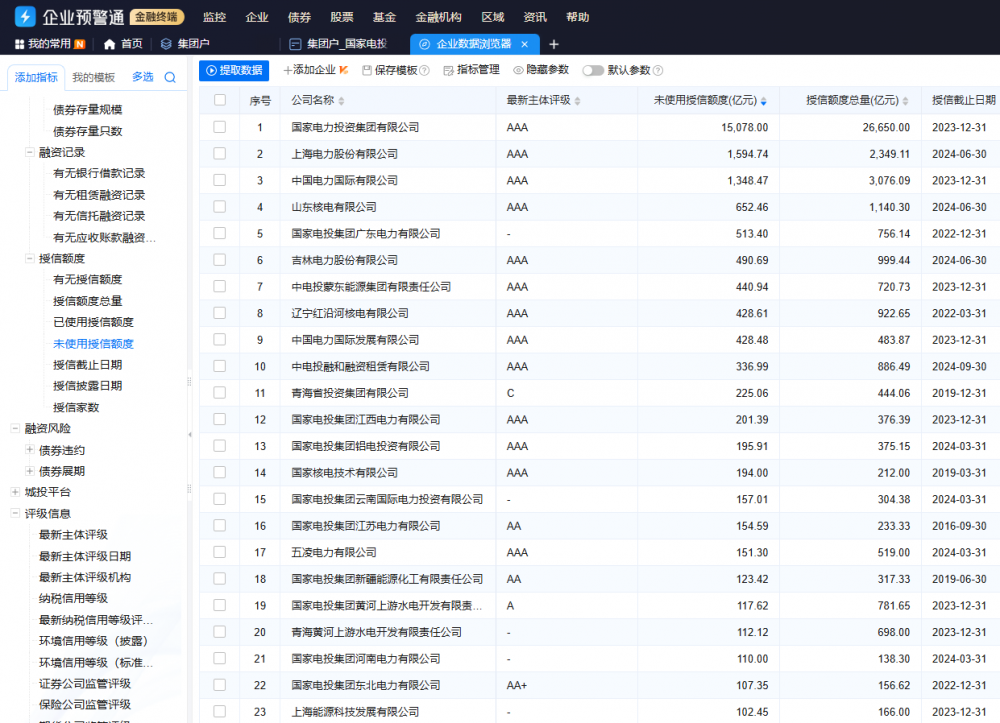This screenshot has height=723, width=1000.
Task: Open the 债券 menu
Action: point(299,17)
